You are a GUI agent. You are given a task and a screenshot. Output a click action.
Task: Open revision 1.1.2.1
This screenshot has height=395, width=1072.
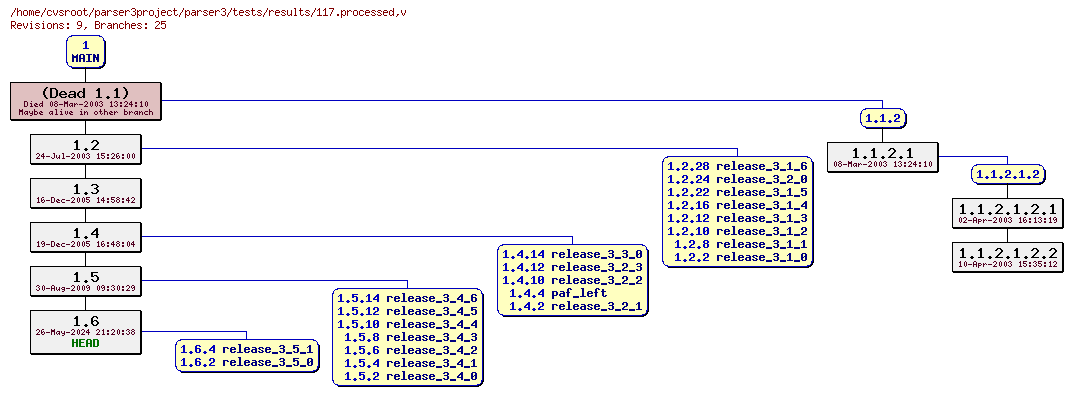tap(883, 157)
